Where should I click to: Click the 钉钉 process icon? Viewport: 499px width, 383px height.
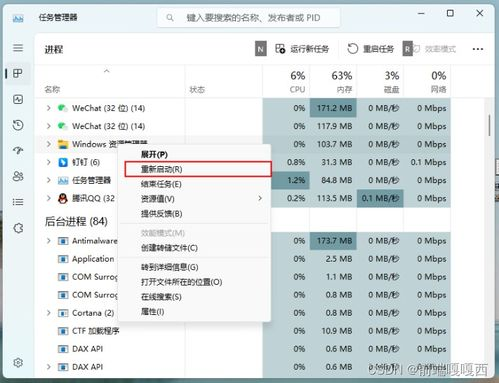click(x=63, y=162)
